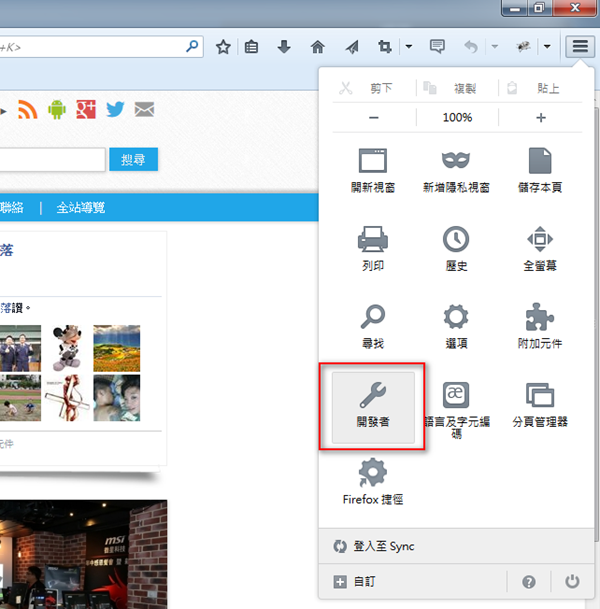
Task: Expand the crop tool dropdown arrow
Action: click(x=409, y=47)
